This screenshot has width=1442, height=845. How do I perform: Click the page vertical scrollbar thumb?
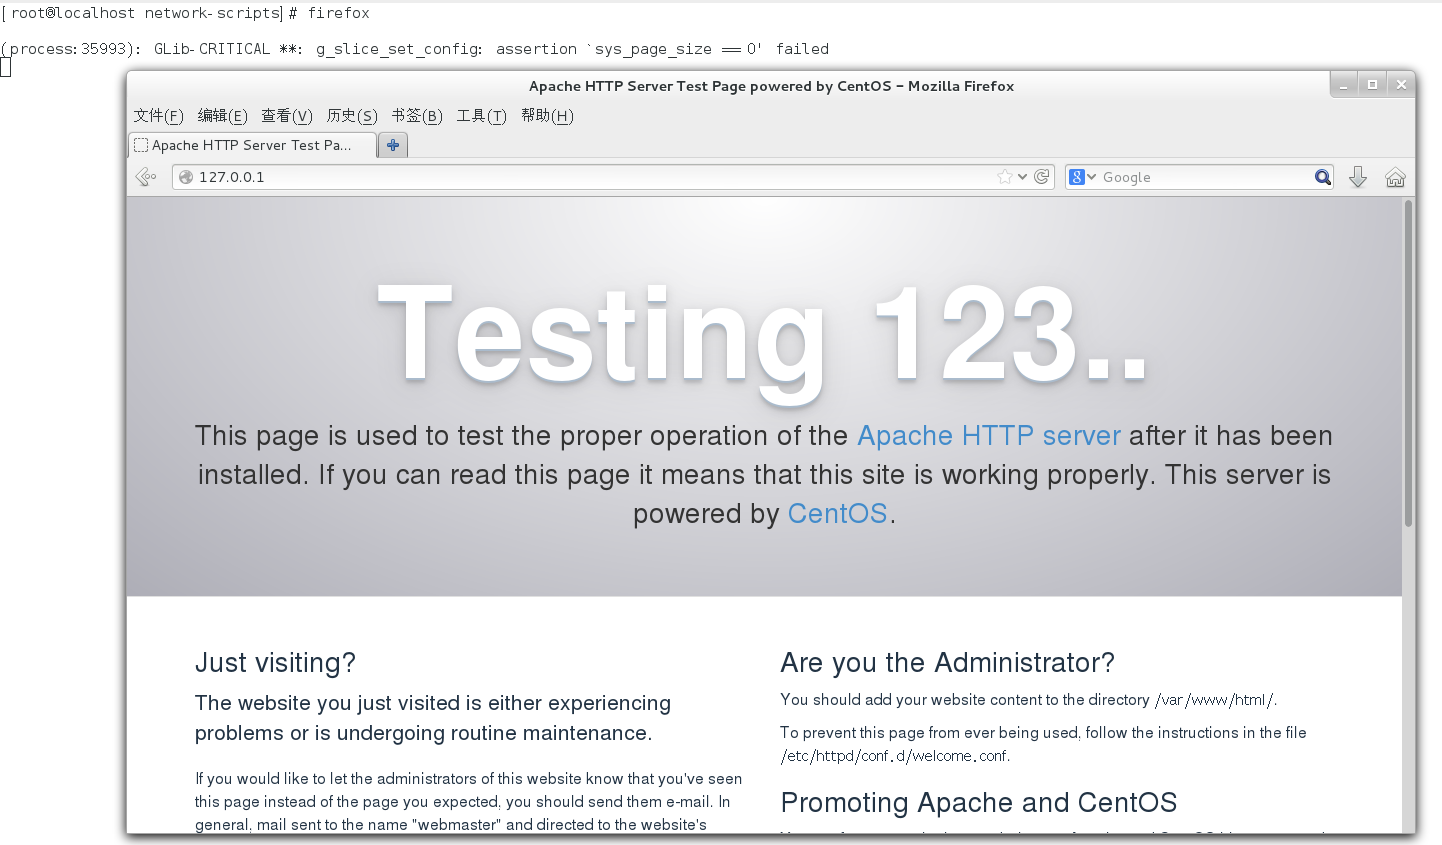1408,363
